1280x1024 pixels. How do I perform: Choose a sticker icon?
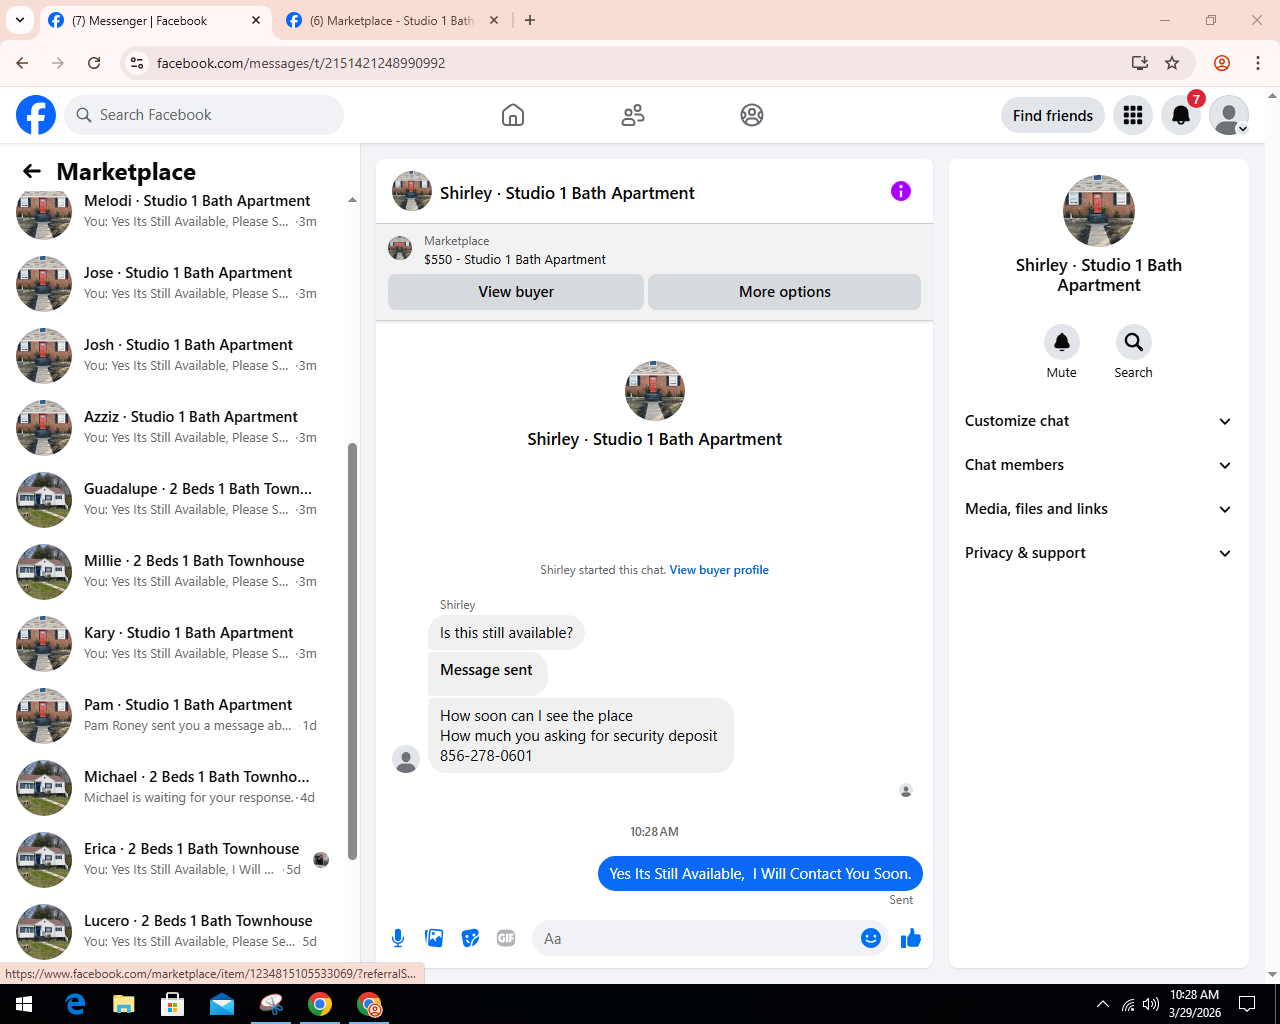click(x=470, y=938)
